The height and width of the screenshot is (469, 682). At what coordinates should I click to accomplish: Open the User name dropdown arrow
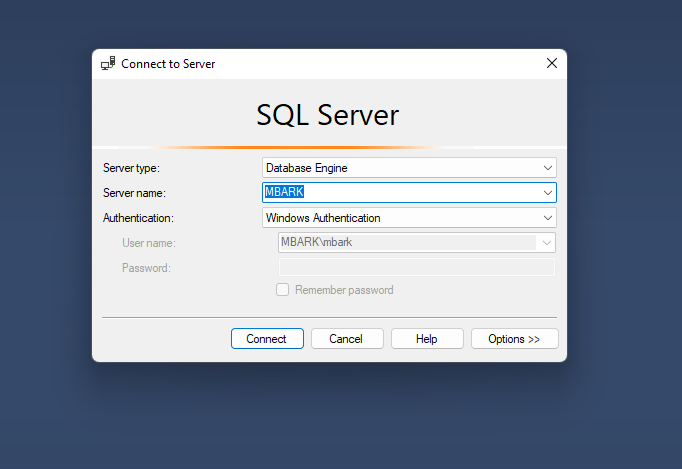[546, 243]
